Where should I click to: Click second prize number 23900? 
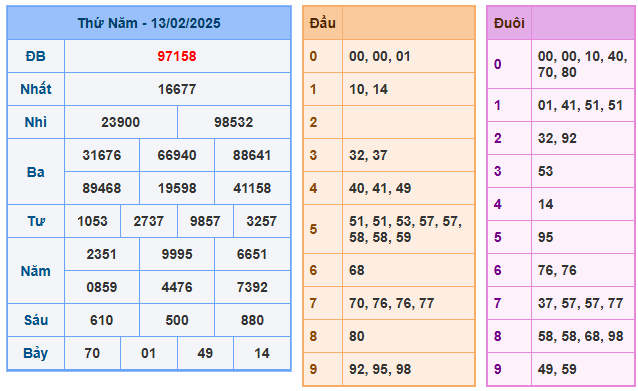click(120, 122)
